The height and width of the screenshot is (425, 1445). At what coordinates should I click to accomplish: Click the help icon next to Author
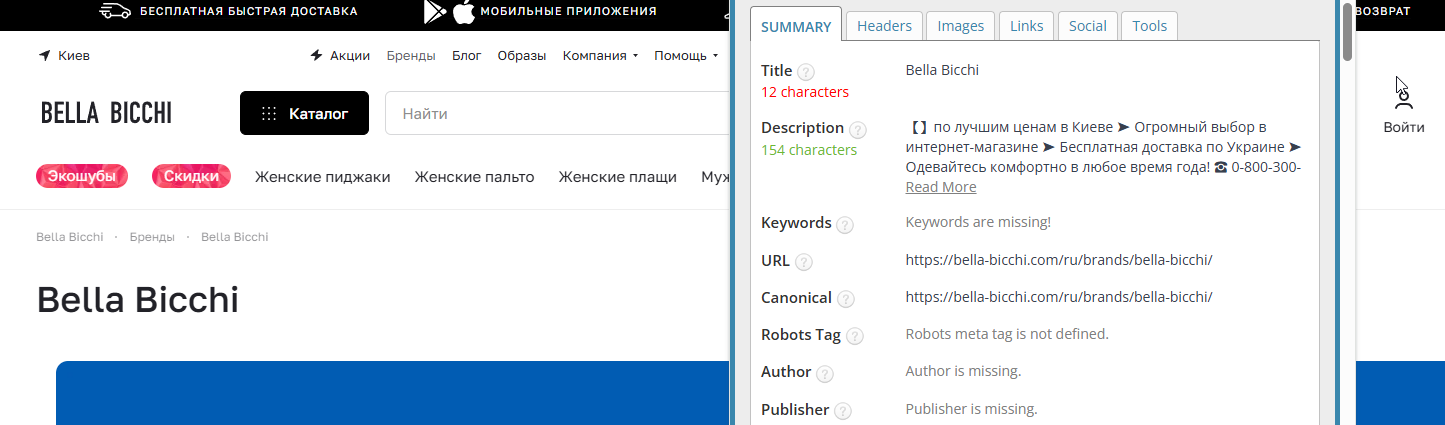824,374
